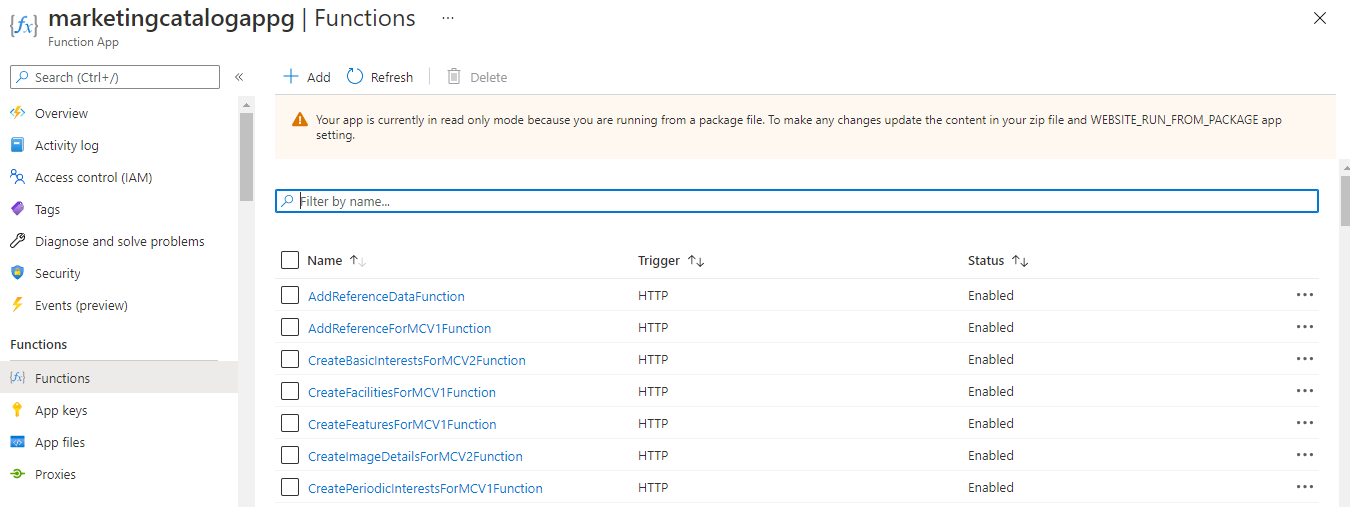Open more options for AddReferenceForMCV1Function row
Screen dimensions: 1350x507
point(1304,327)
